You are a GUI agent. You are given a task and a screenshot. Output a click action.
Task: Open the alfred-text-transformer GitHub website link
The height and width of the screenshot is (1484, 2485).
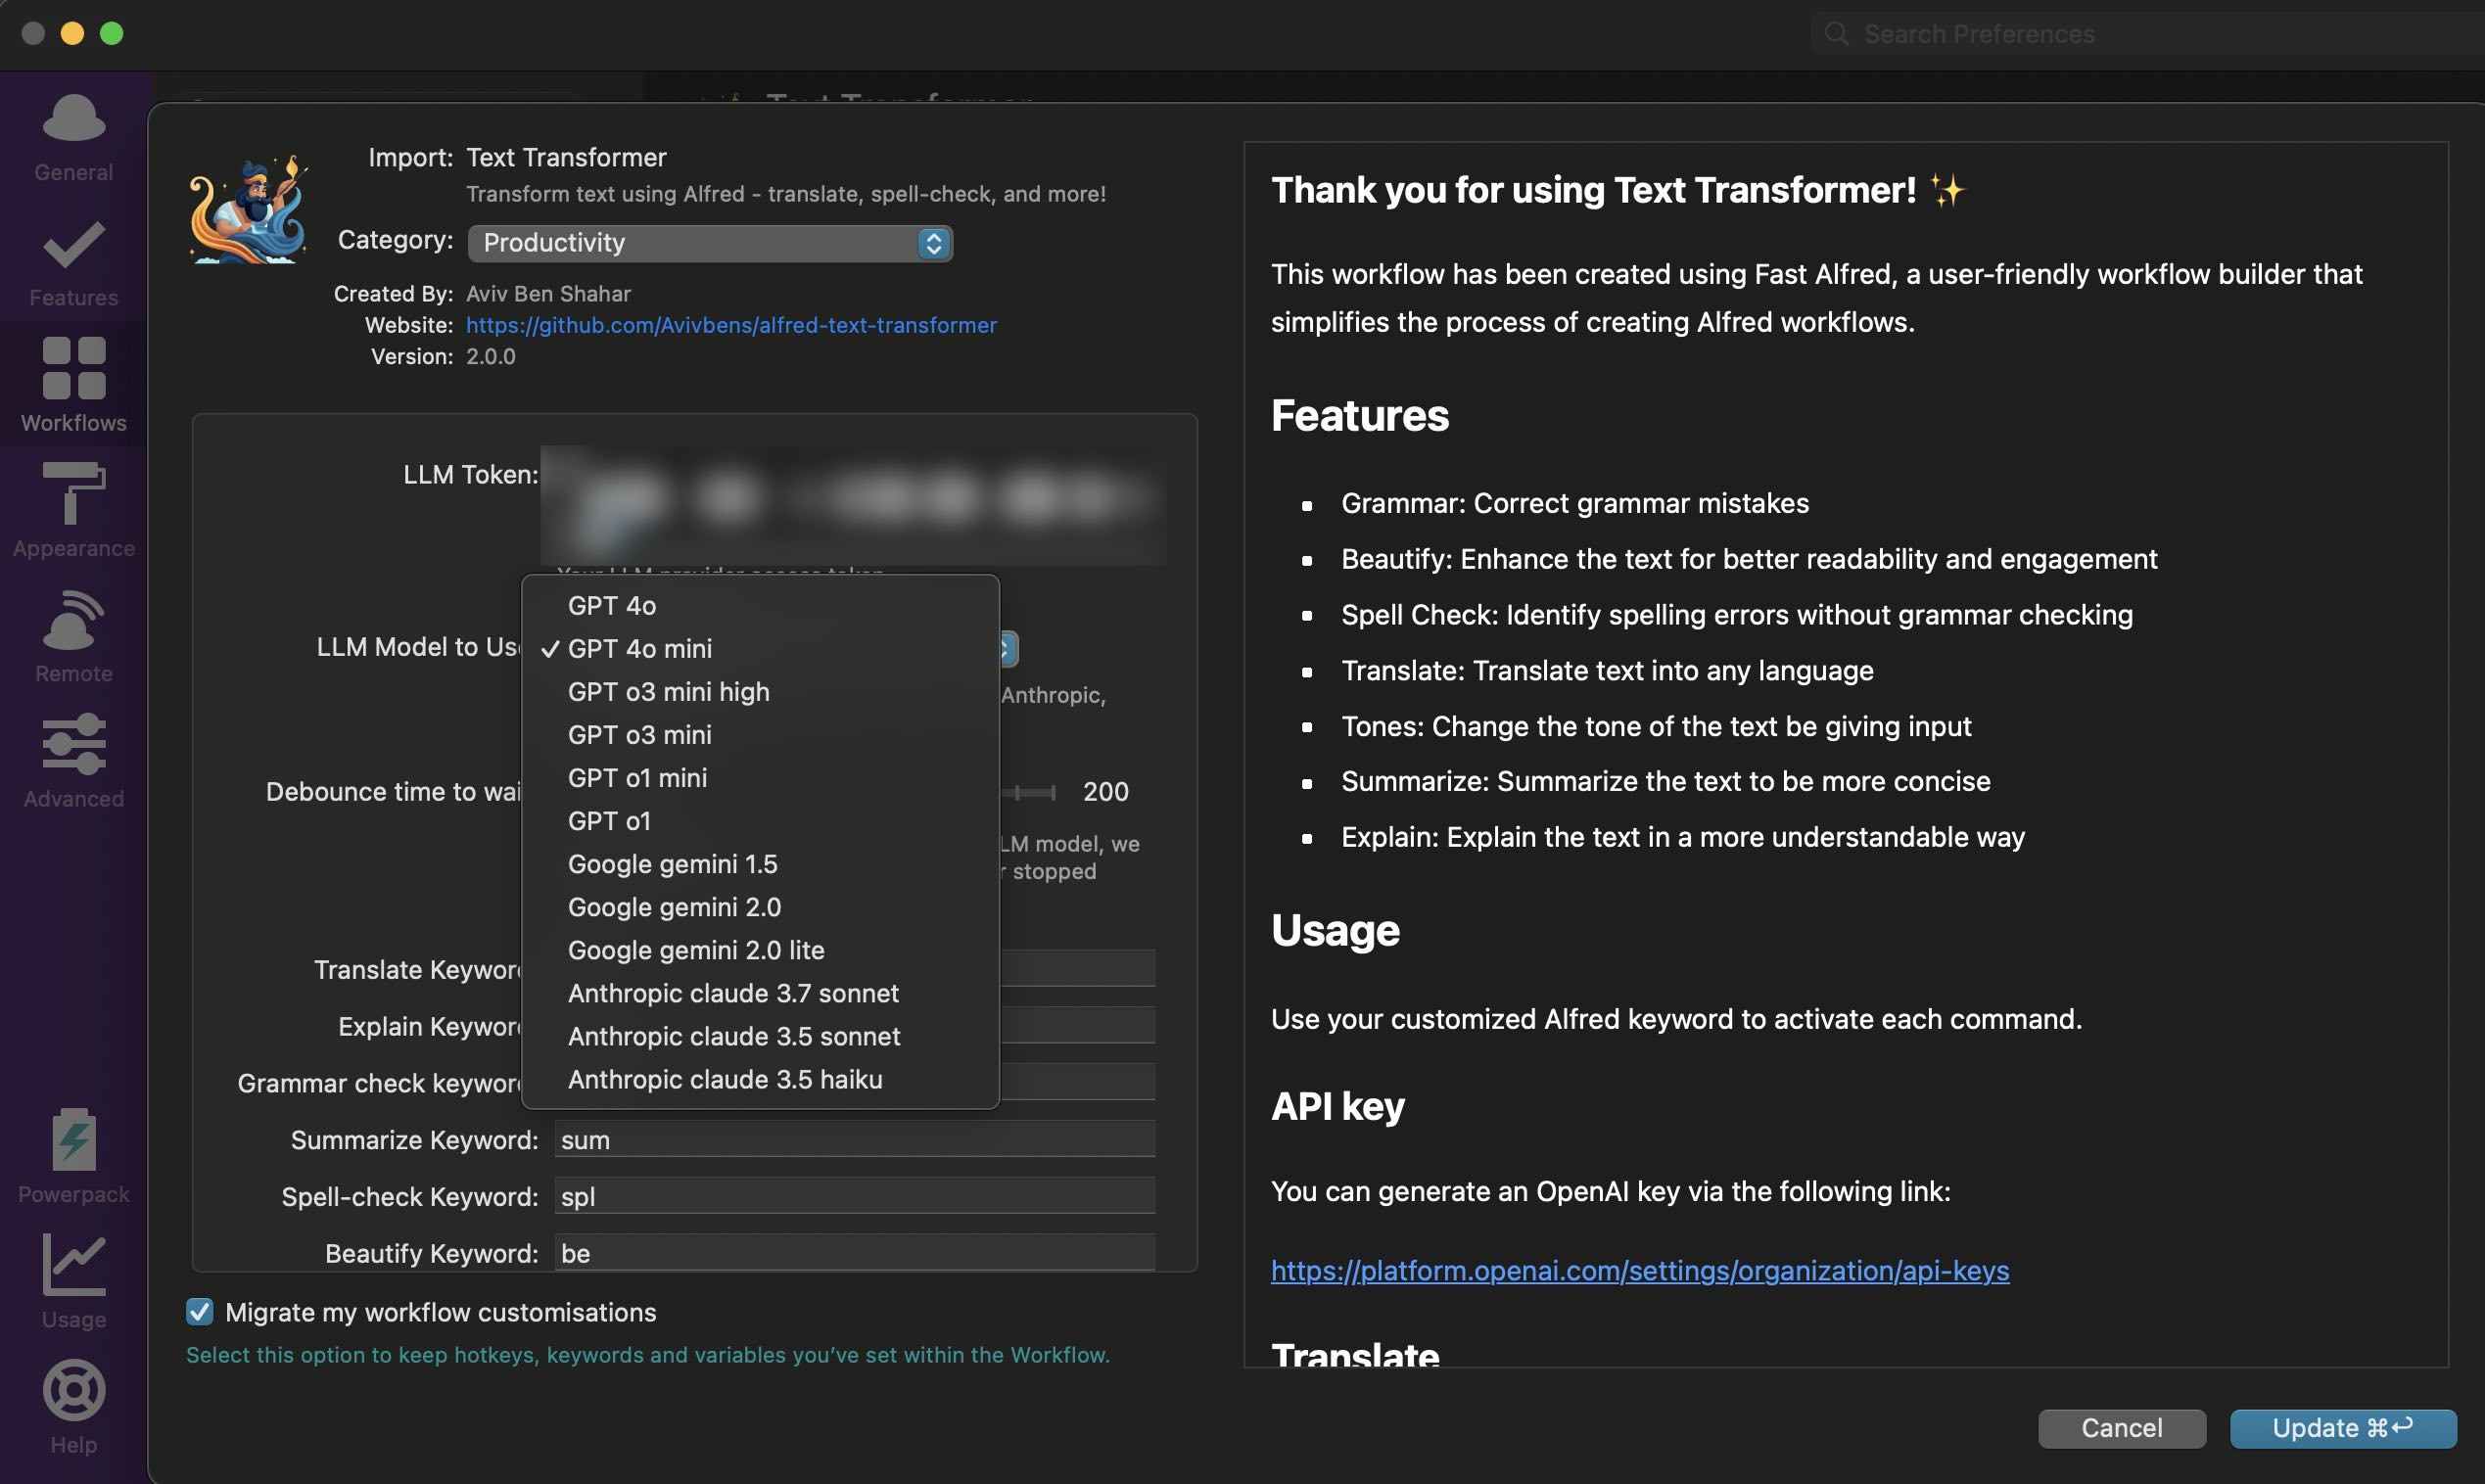tap(731, 325)
